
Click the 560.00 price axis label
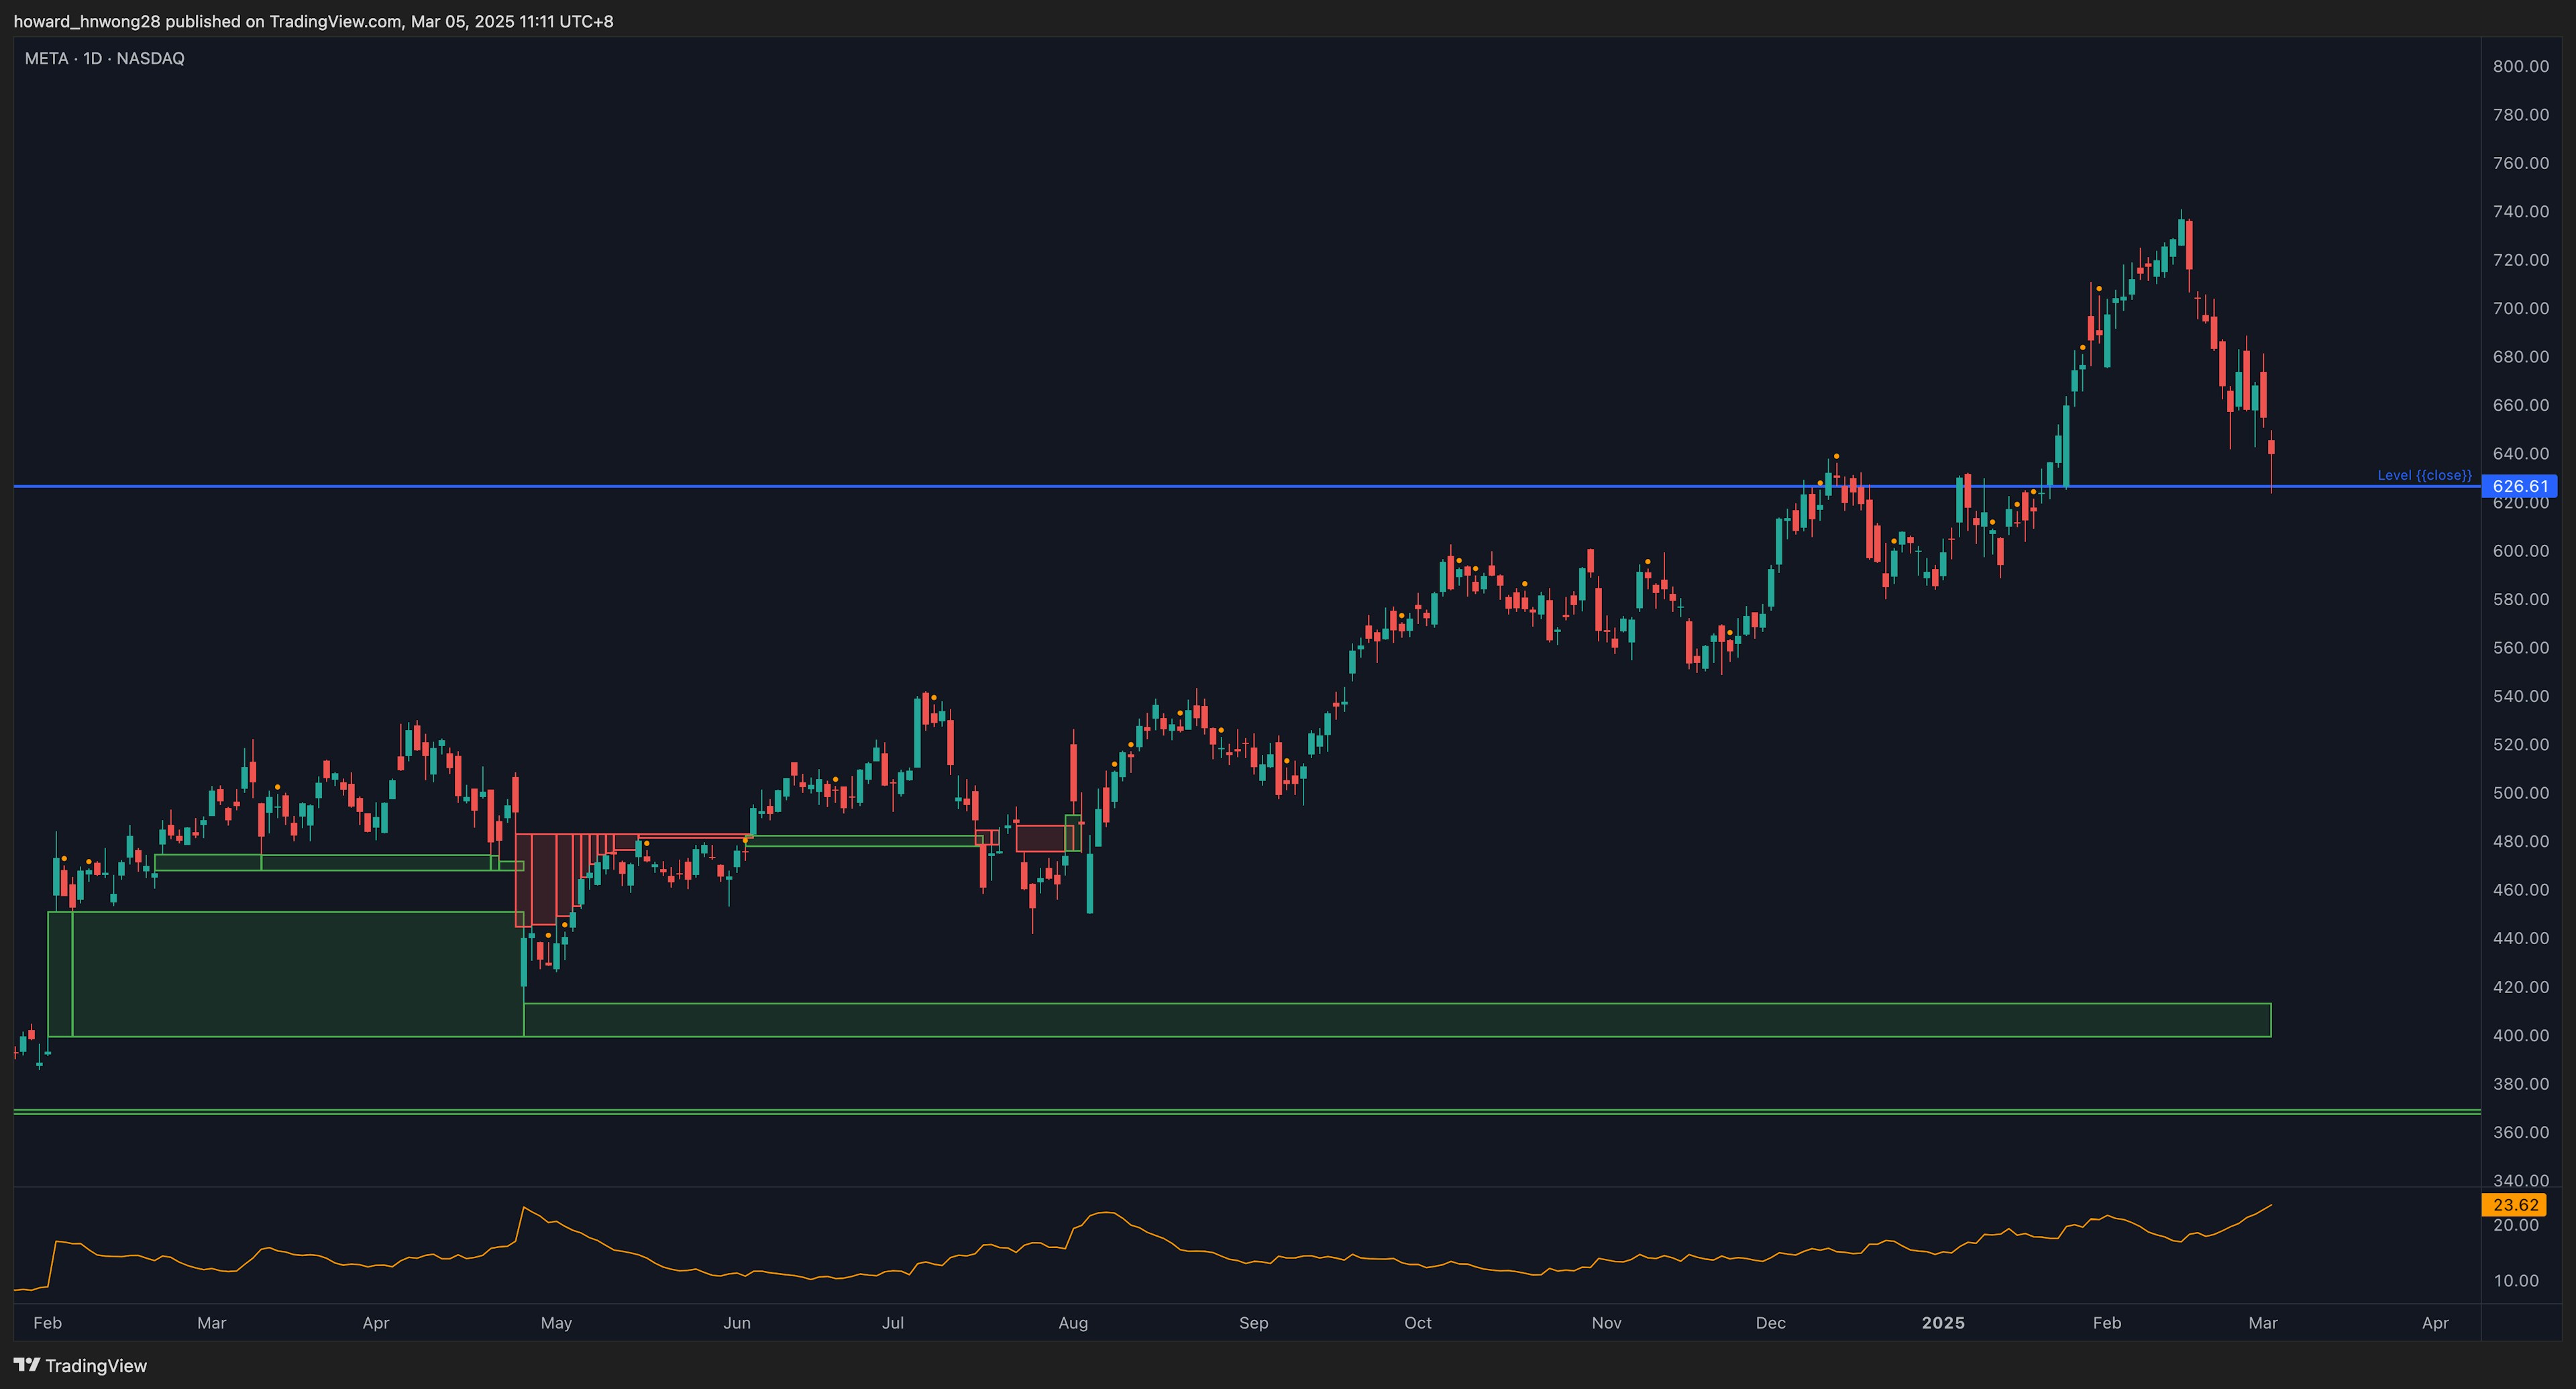2521,648
